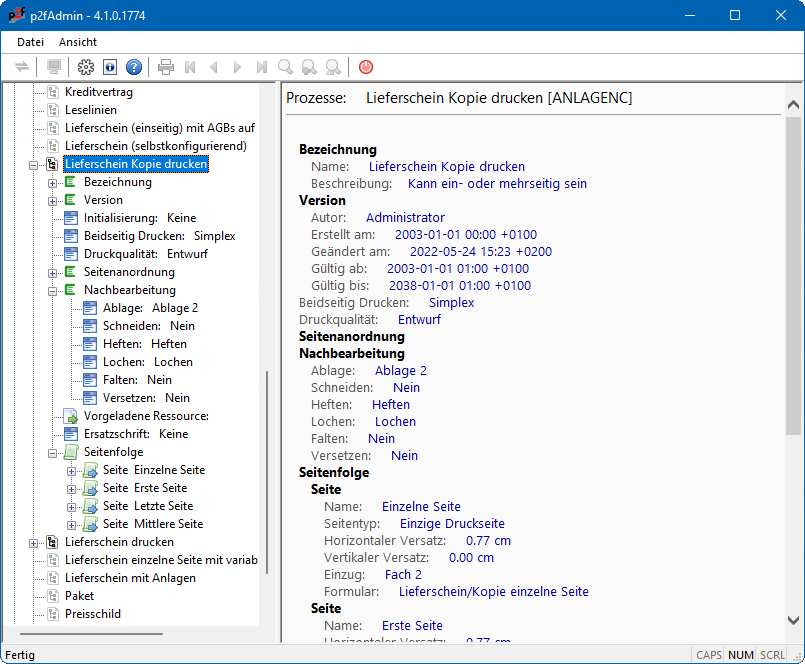Image resolution: width=805 pixels, height=664 pixels.
Task: Click the printer icon in toolbar
Action: (x=166, y=67)
